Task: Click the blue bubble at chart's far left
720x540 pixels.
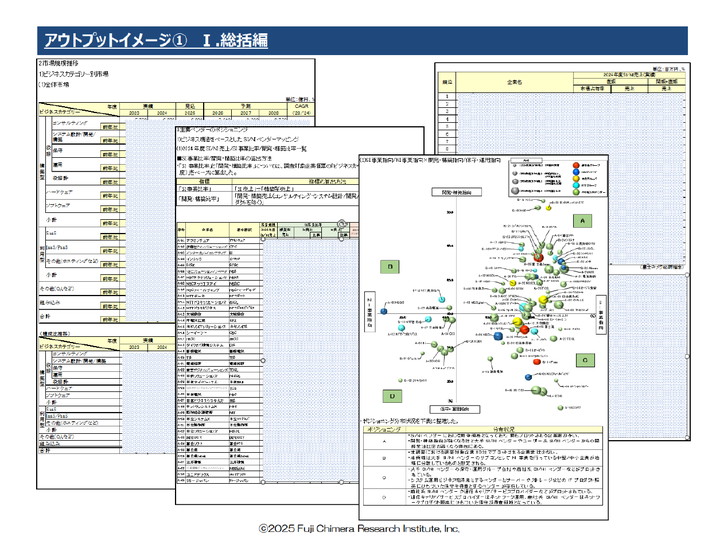Action: (384, 311)
